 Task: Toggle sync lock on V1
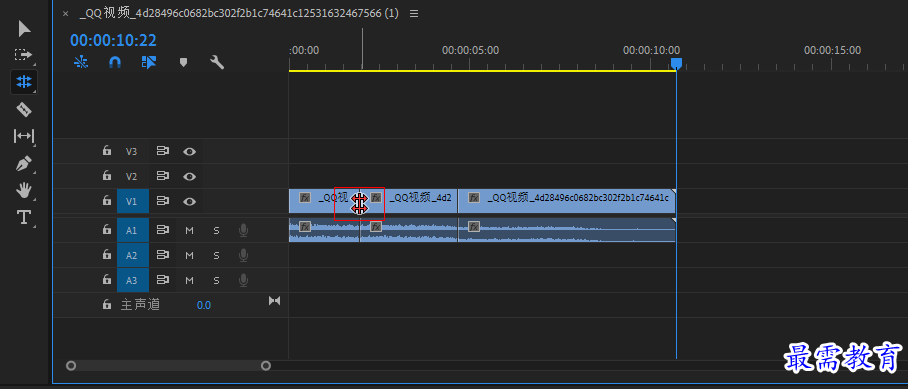pyautogui.click(x=163, y=201)
